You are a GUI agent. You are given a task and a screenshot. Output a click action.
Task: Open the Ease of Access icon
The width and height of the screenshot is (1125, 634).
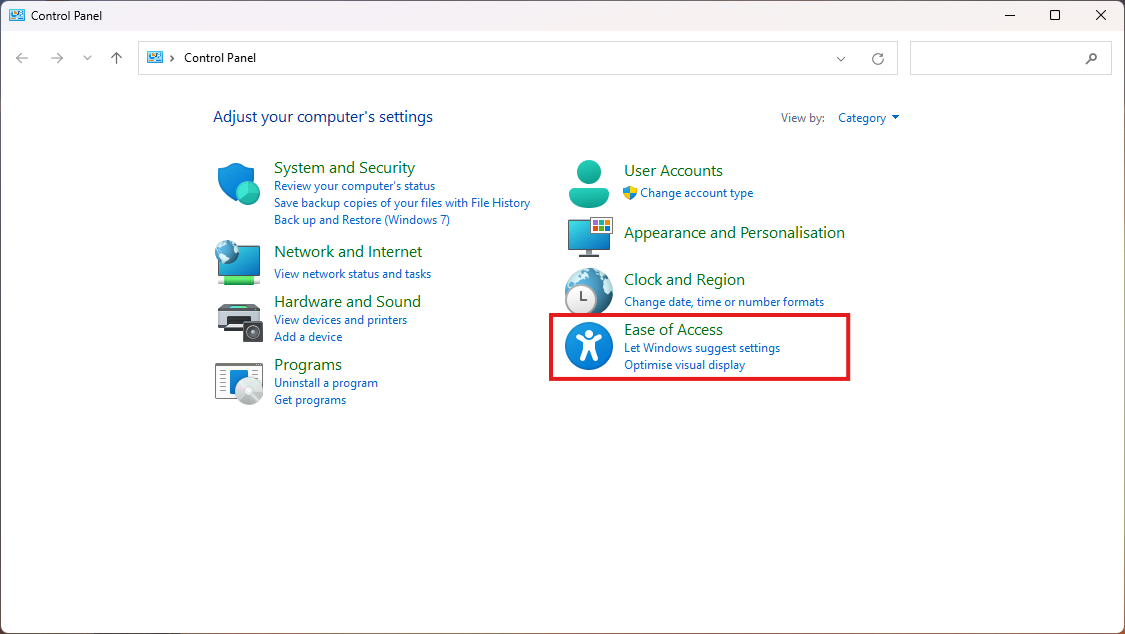589,346
